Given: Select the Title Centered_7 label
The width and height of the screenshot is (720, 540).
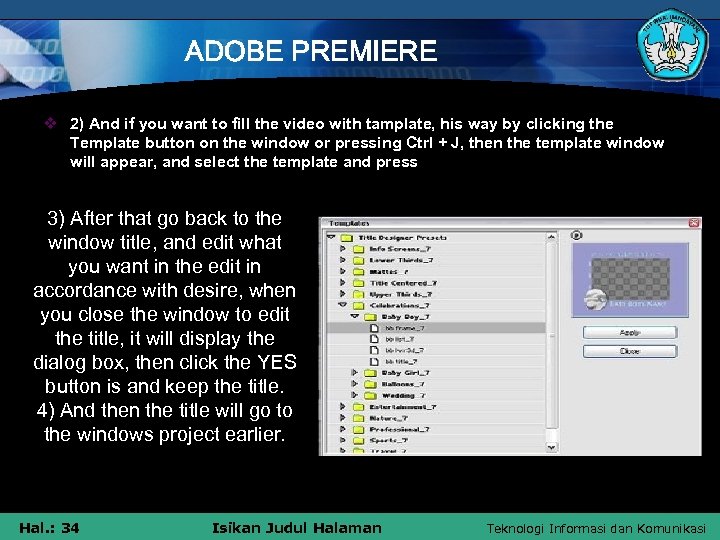Looking at the screenshot, I should (404, 283).
